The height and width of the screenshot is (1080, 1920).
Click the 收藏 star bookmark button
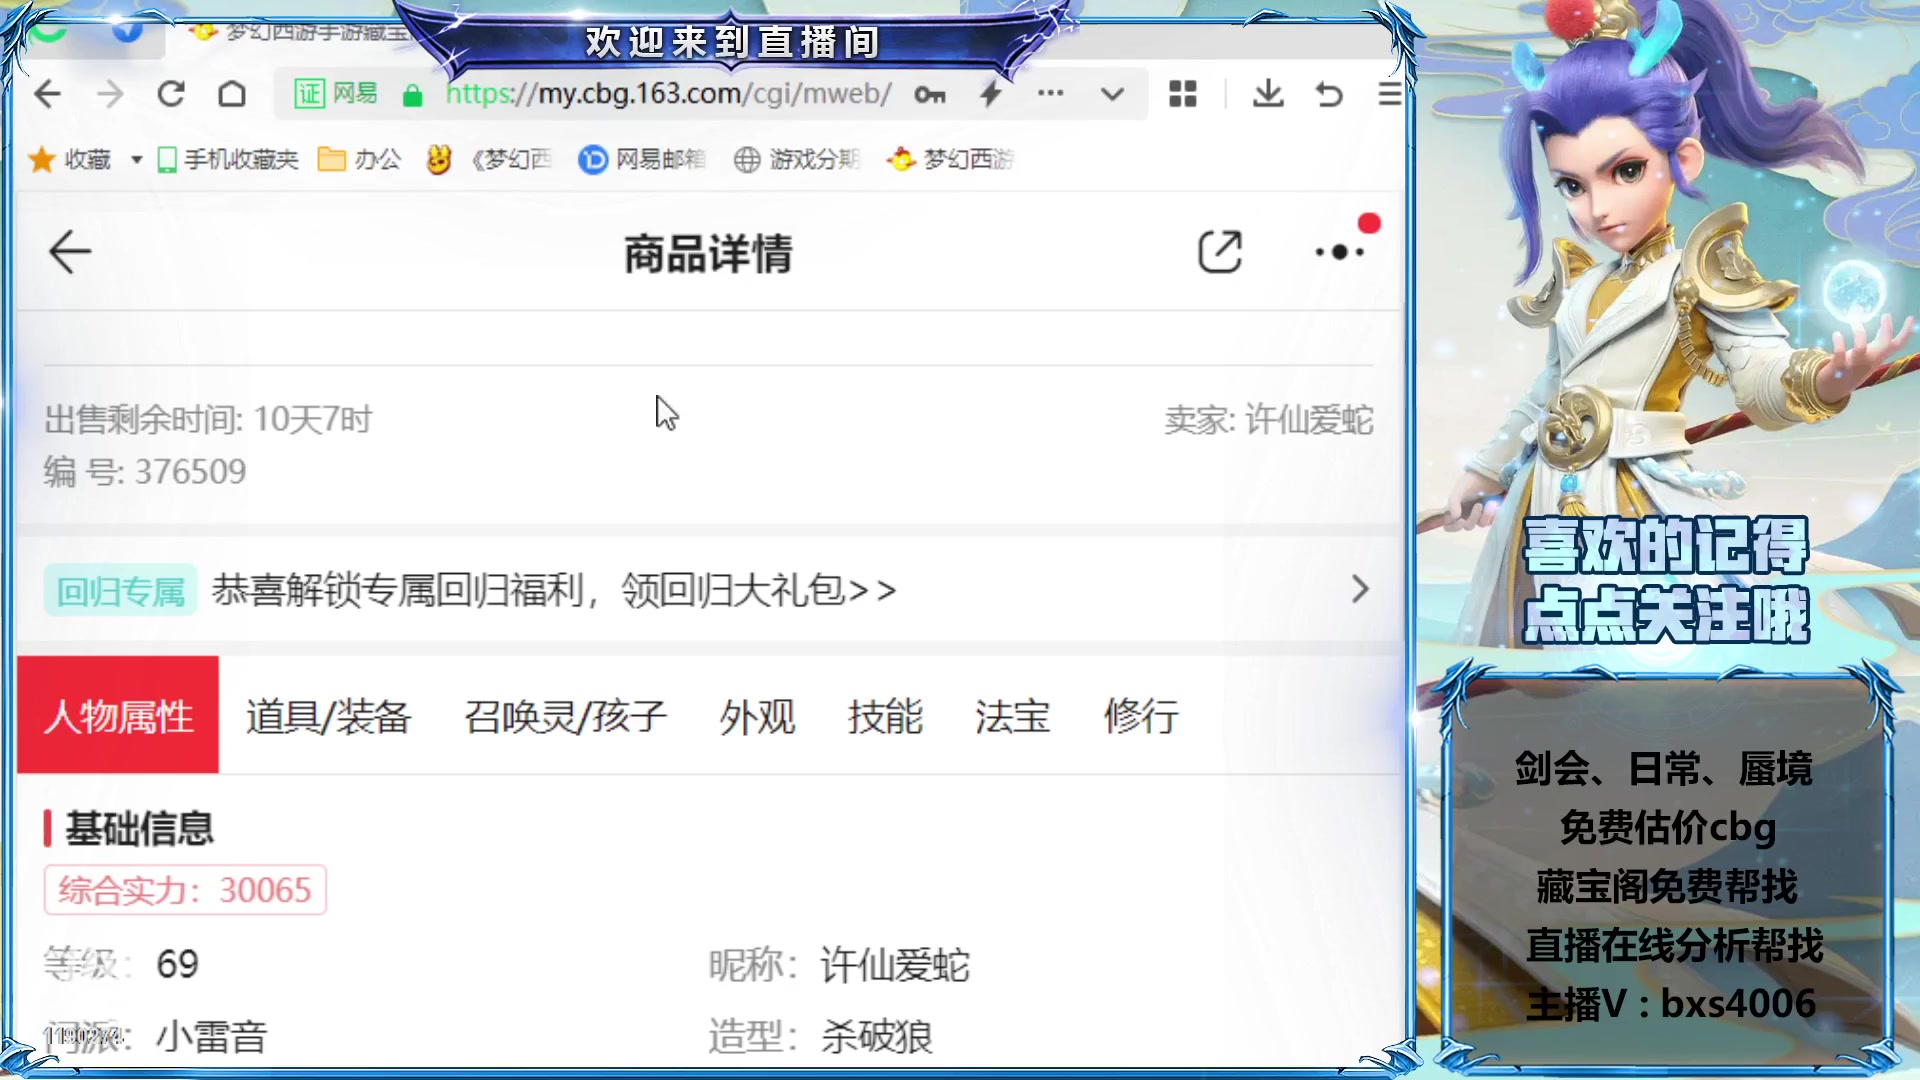tap(70, 159)
